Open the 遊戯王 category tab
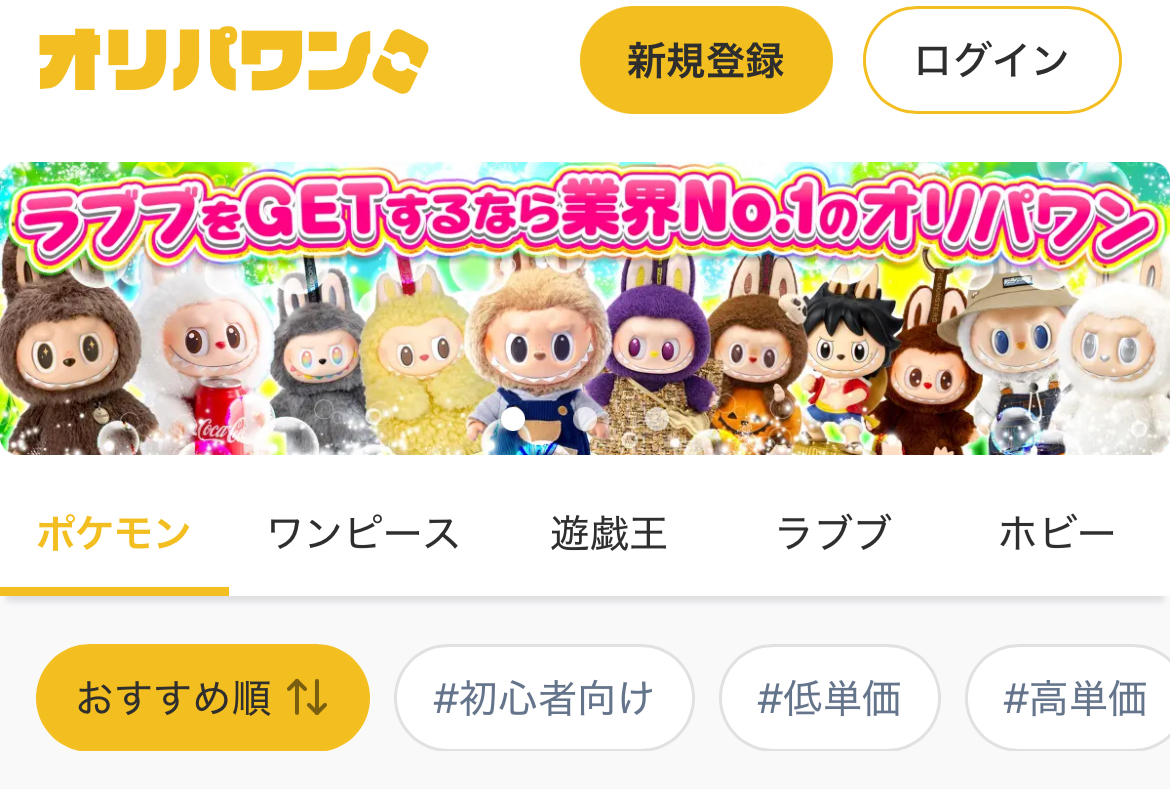This screenshot has height=789, width=1170. (608, 534)
